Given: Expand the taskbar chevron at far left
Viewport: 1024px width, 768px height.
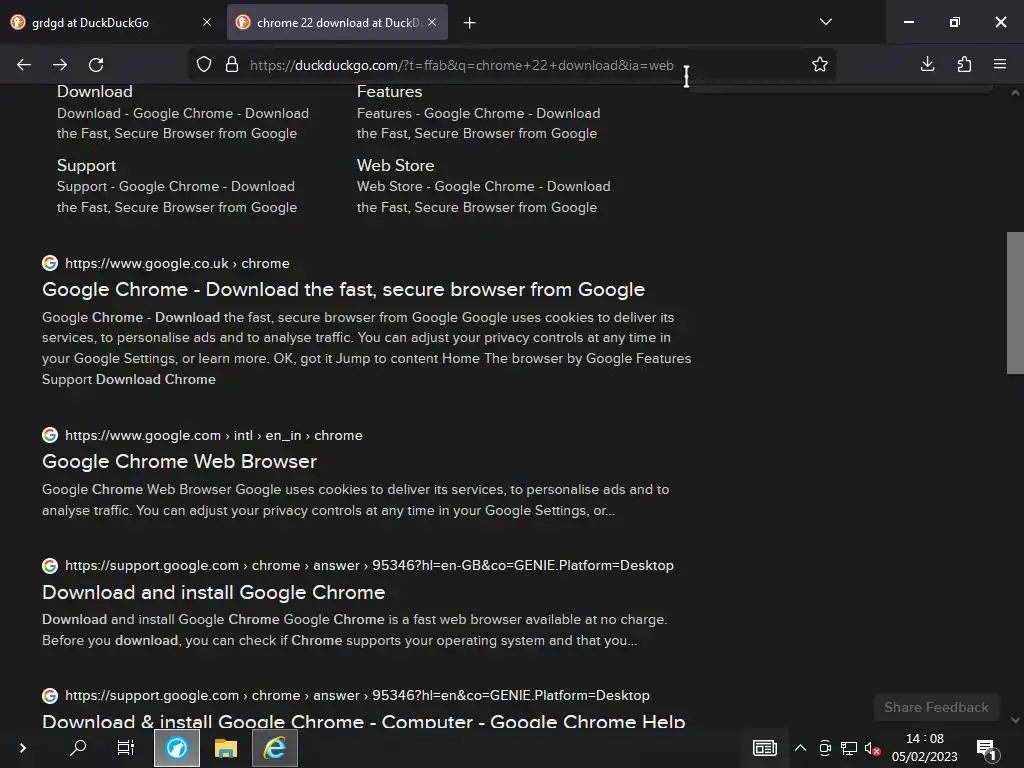Looking at the screenshot, I should click(x=22, y=748).
